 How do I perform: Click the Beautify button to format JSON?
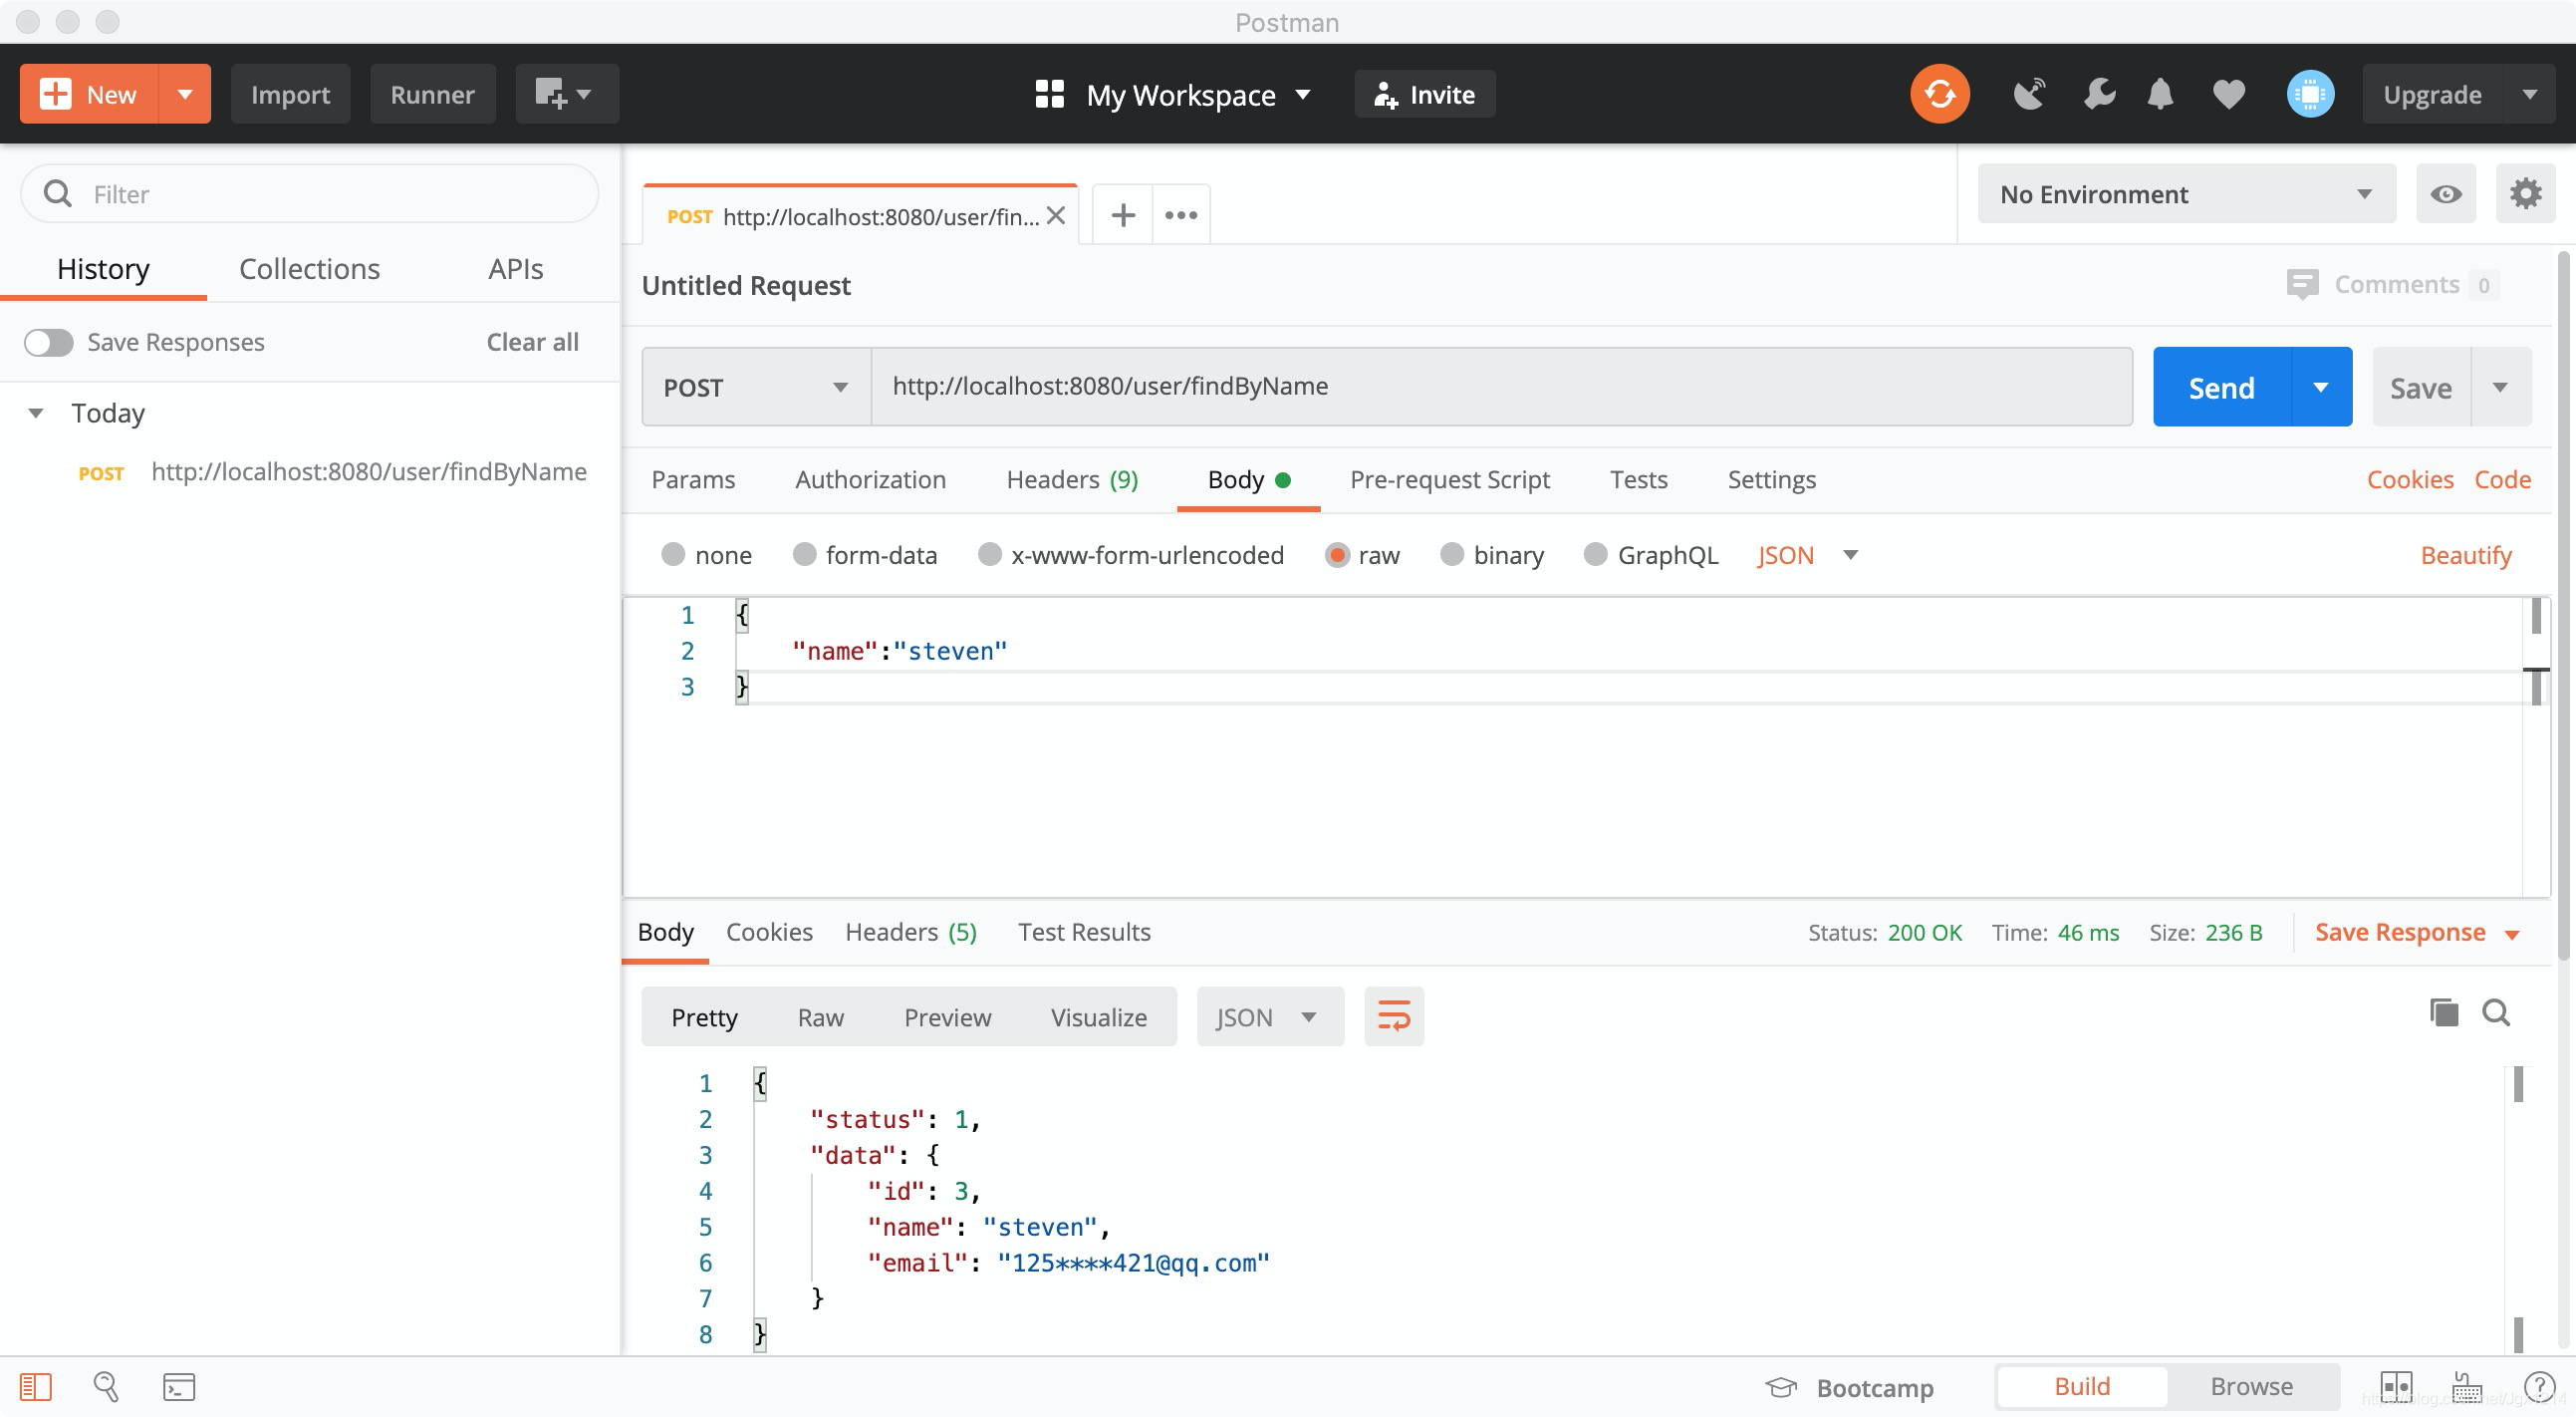click(x=2467, y=553)
